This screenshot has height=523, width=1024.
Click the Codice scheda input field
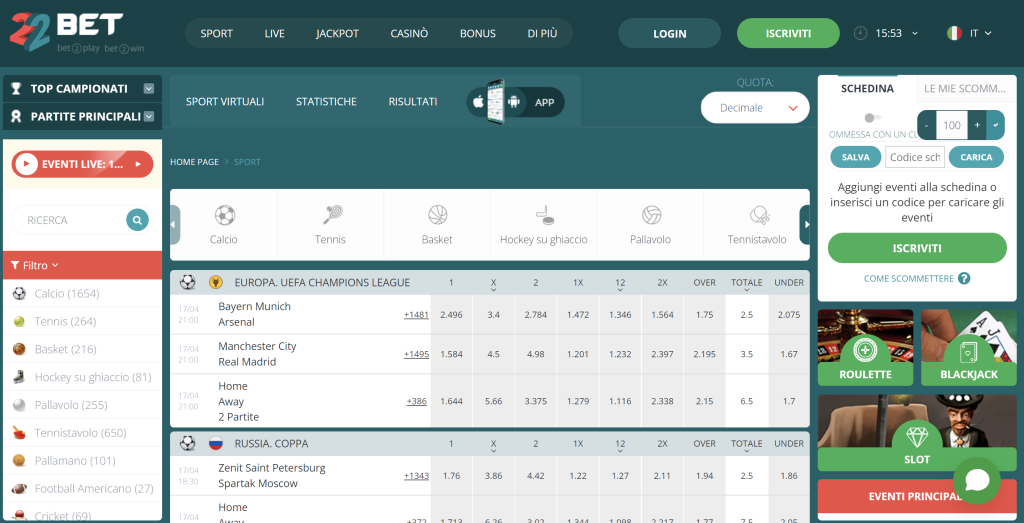915,157
